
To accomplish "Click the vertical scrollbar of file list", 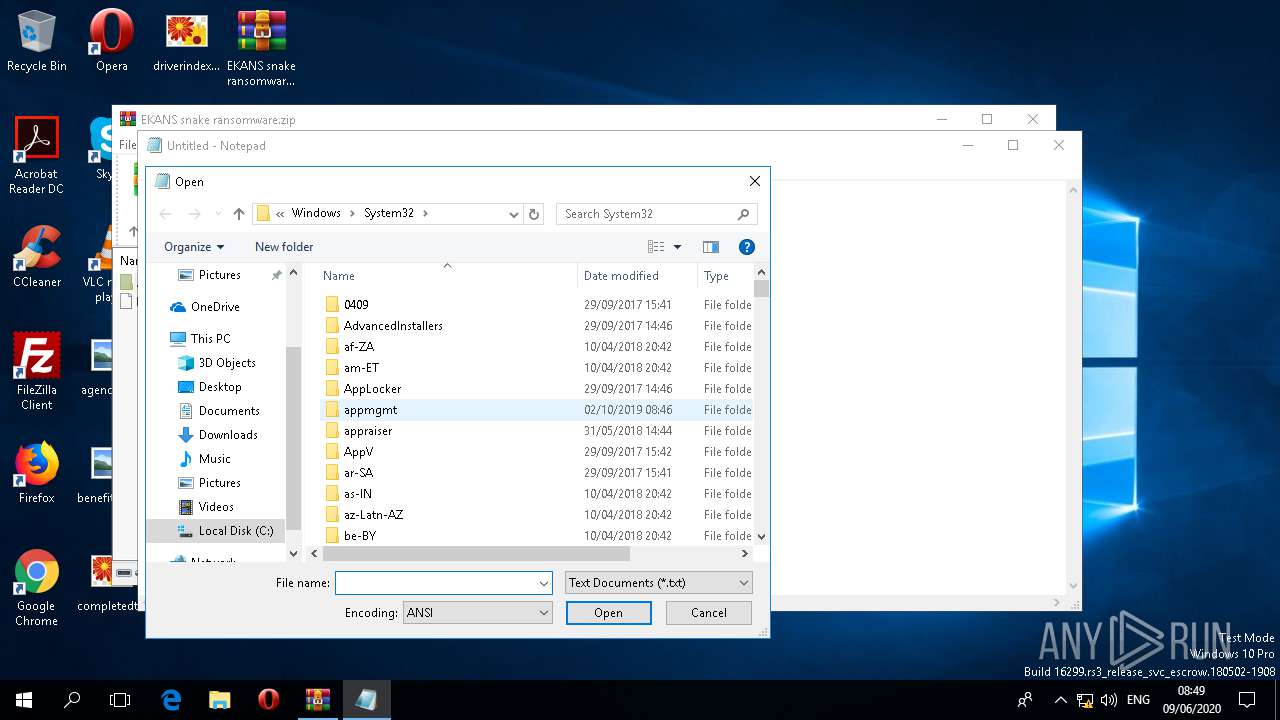I will 762,289.
